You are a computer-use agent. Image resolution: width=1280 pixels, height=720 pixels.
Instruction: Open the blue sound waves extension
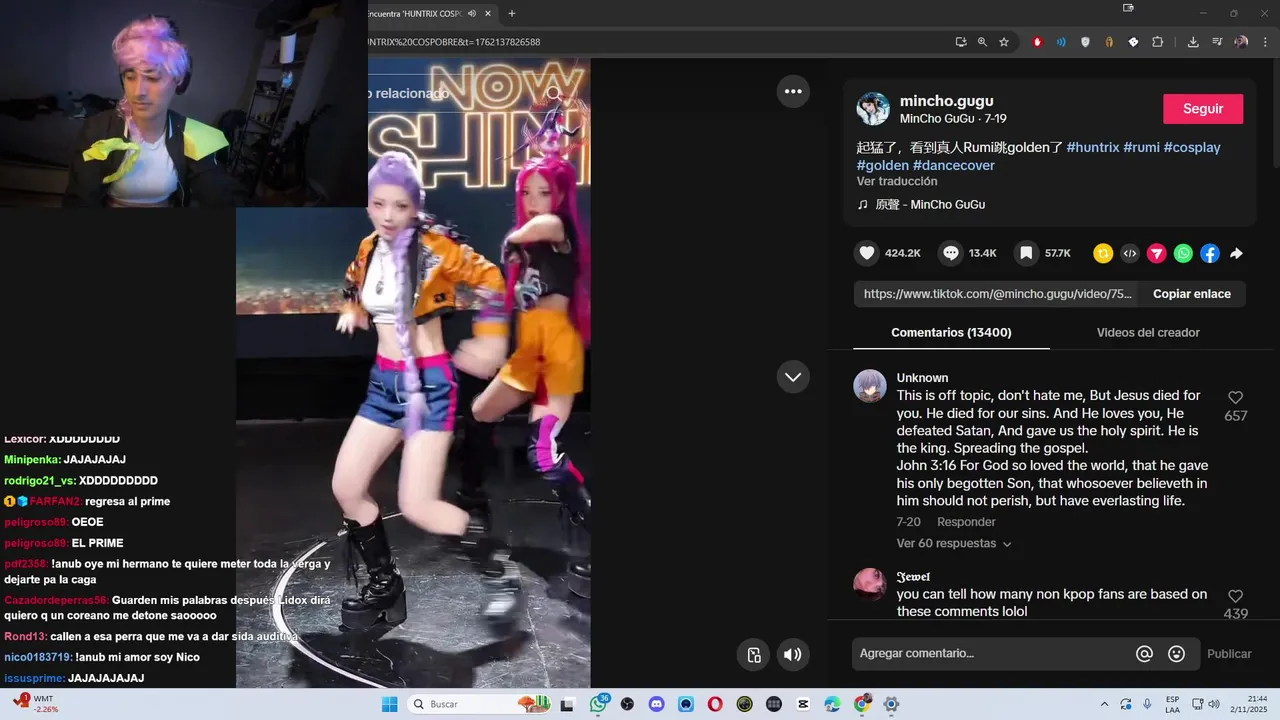point(1061,42)
